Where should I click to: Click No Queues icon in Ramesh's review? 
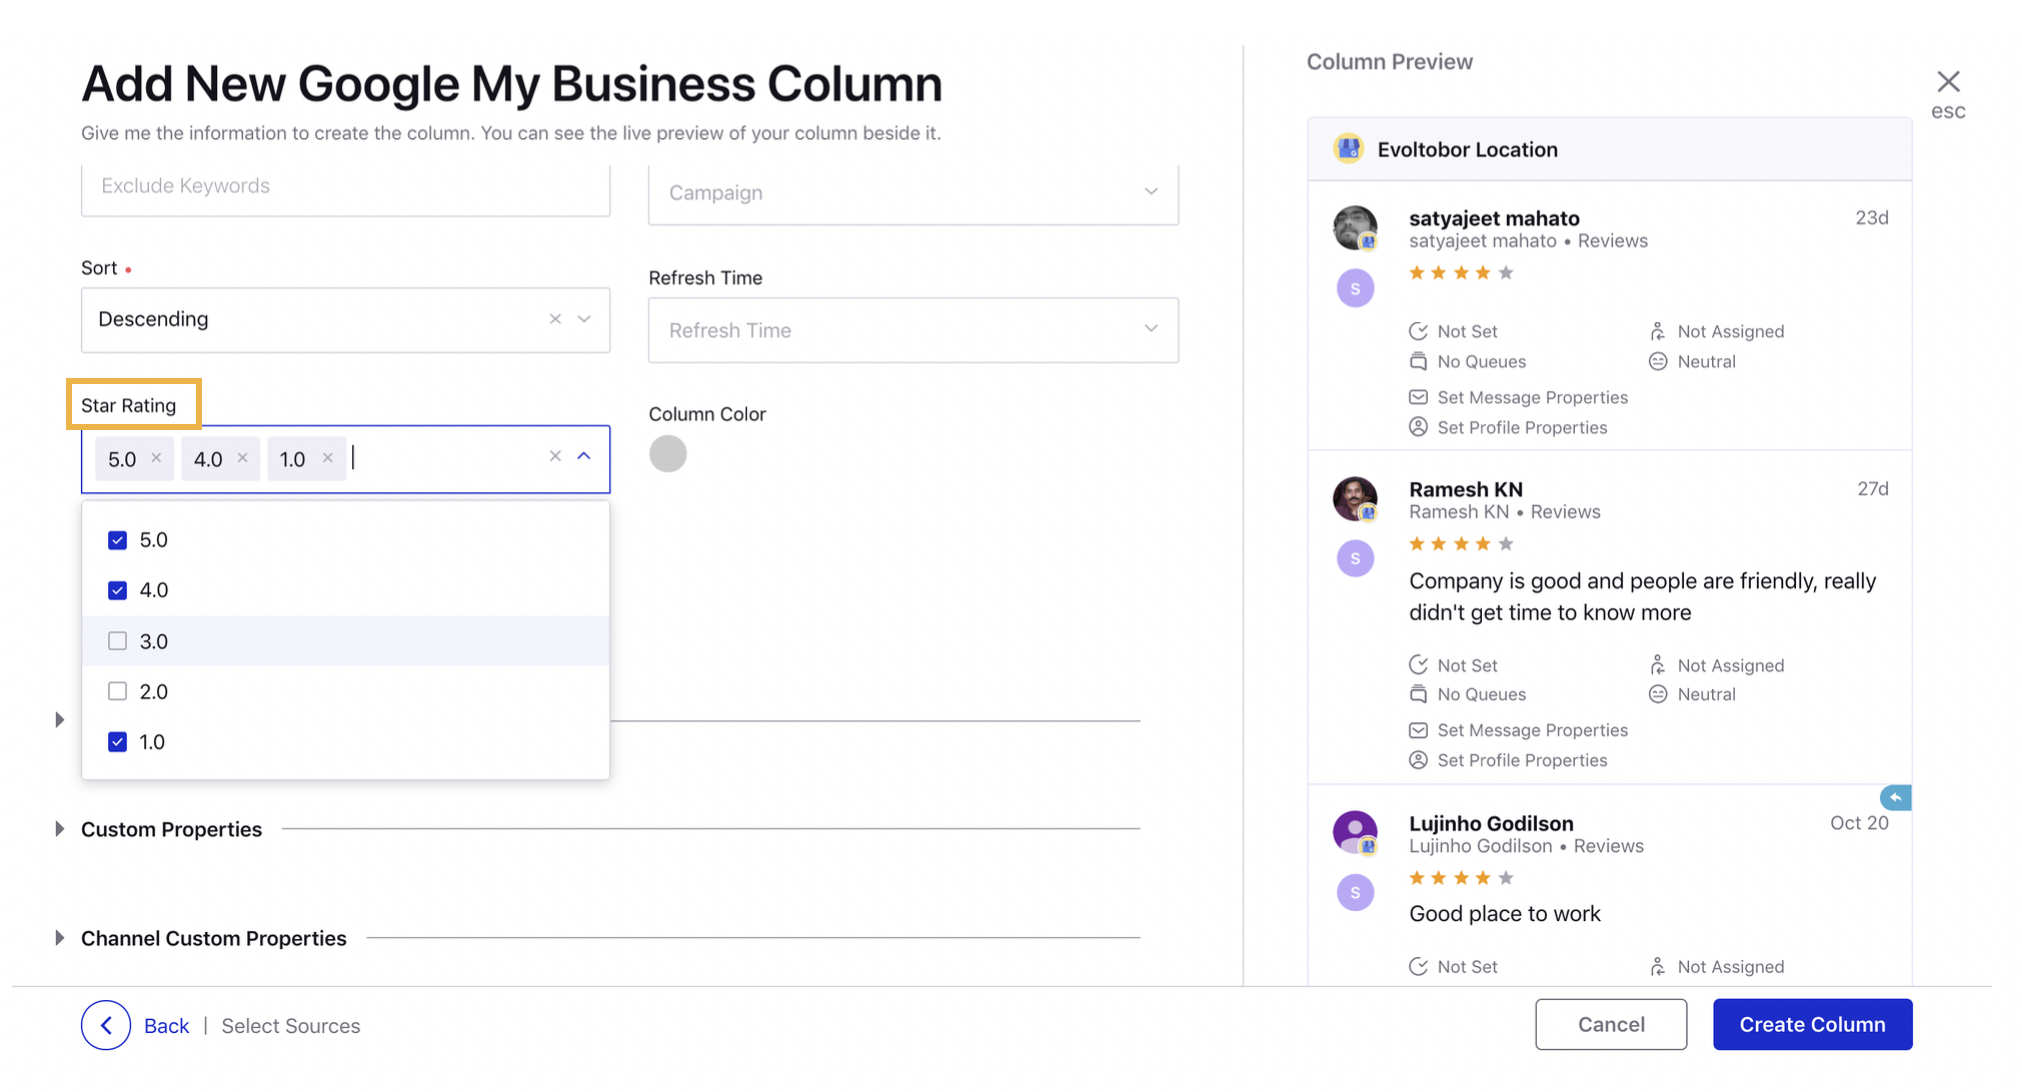tap(1418, 694)
